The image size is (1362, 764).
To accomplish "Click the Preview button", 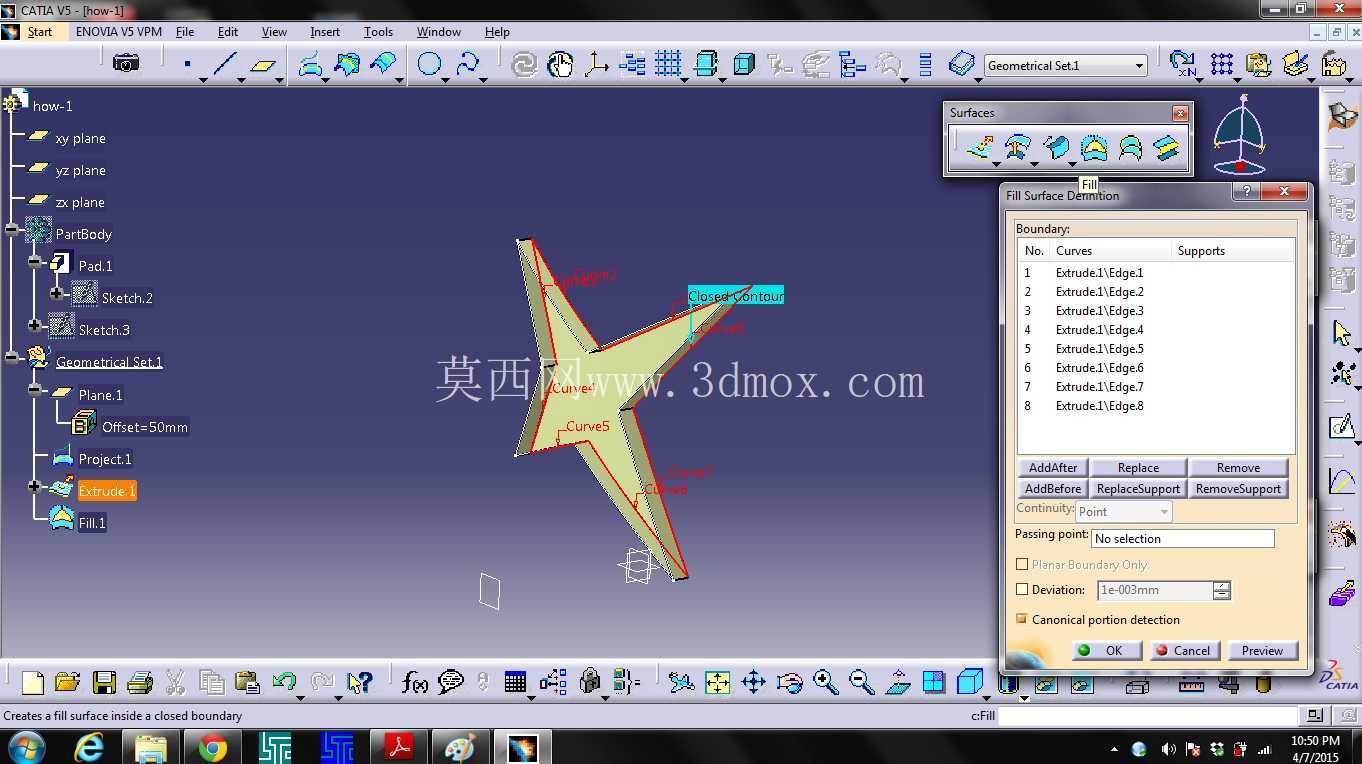I will (1262, 650).
